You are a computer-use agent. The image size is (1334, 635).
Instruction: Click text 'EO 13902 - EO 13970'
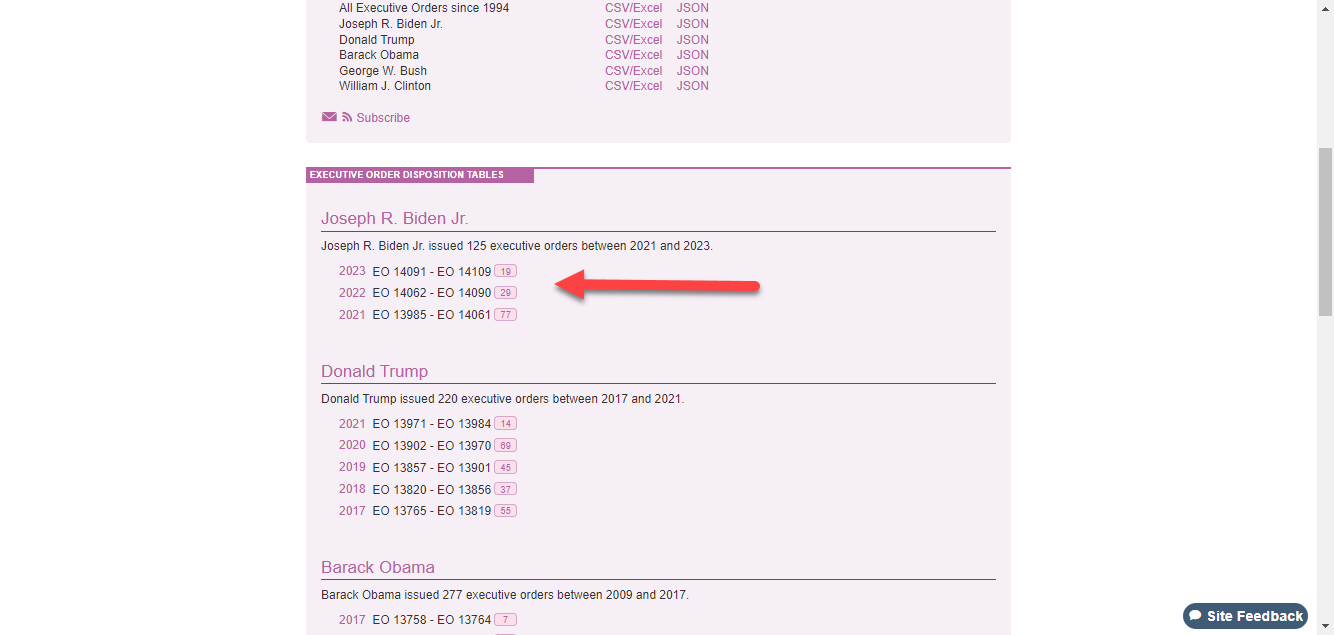click(x=432, y=446)
